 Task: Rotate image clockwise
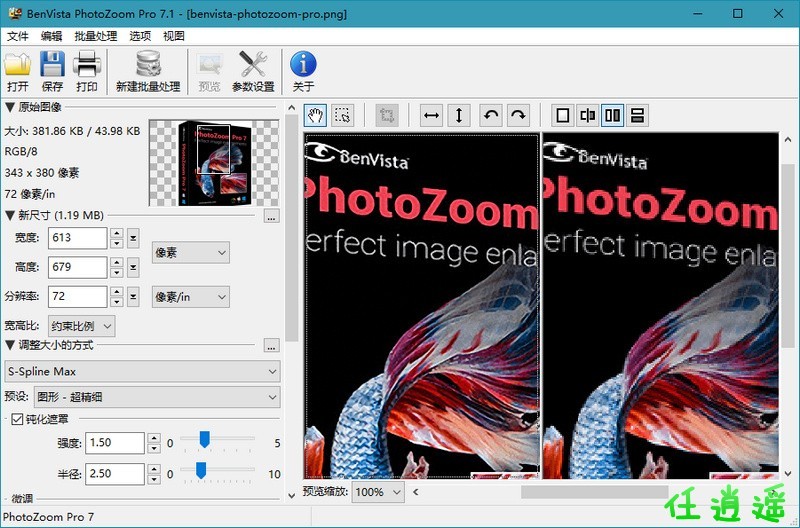(518, 115)
